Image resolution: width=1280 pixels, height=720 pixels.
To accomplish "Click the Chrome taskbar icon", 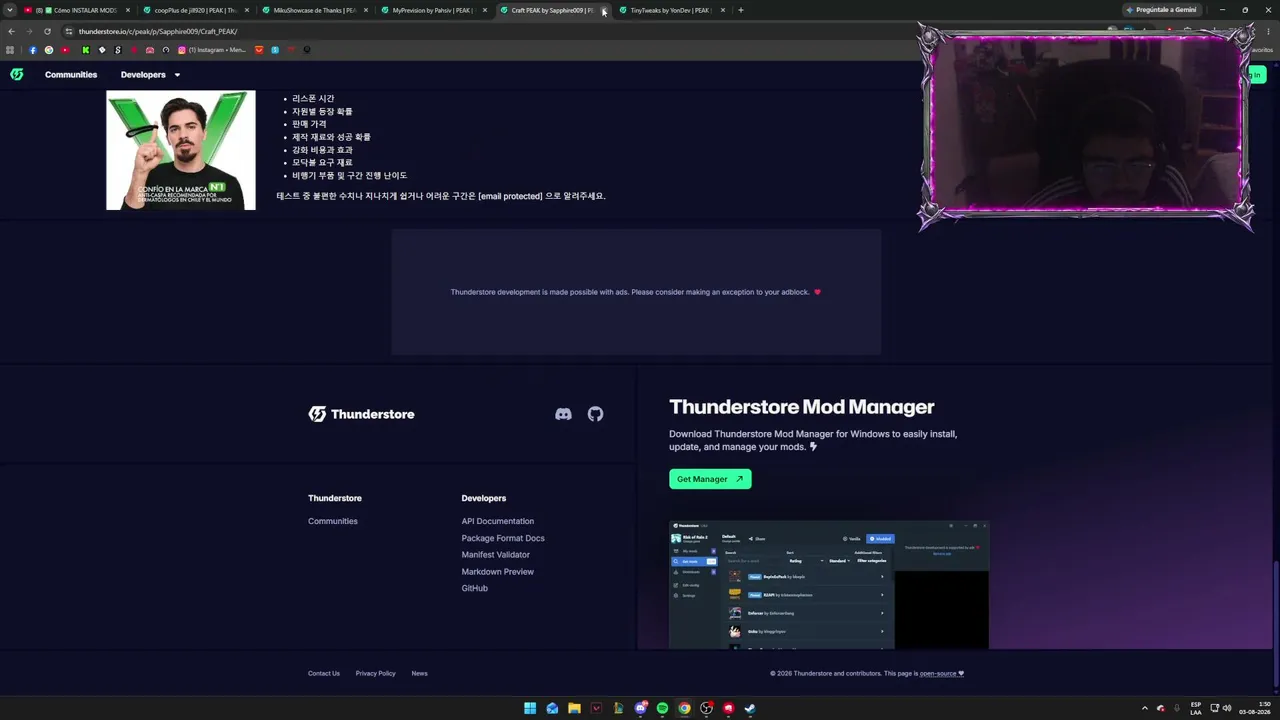I will 684,709.
